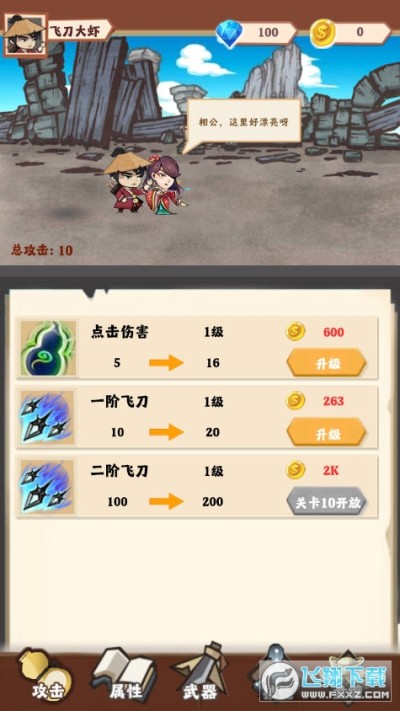Upgrade 一阶飞刀 with the 升级 button

click(x=327, y=432)
